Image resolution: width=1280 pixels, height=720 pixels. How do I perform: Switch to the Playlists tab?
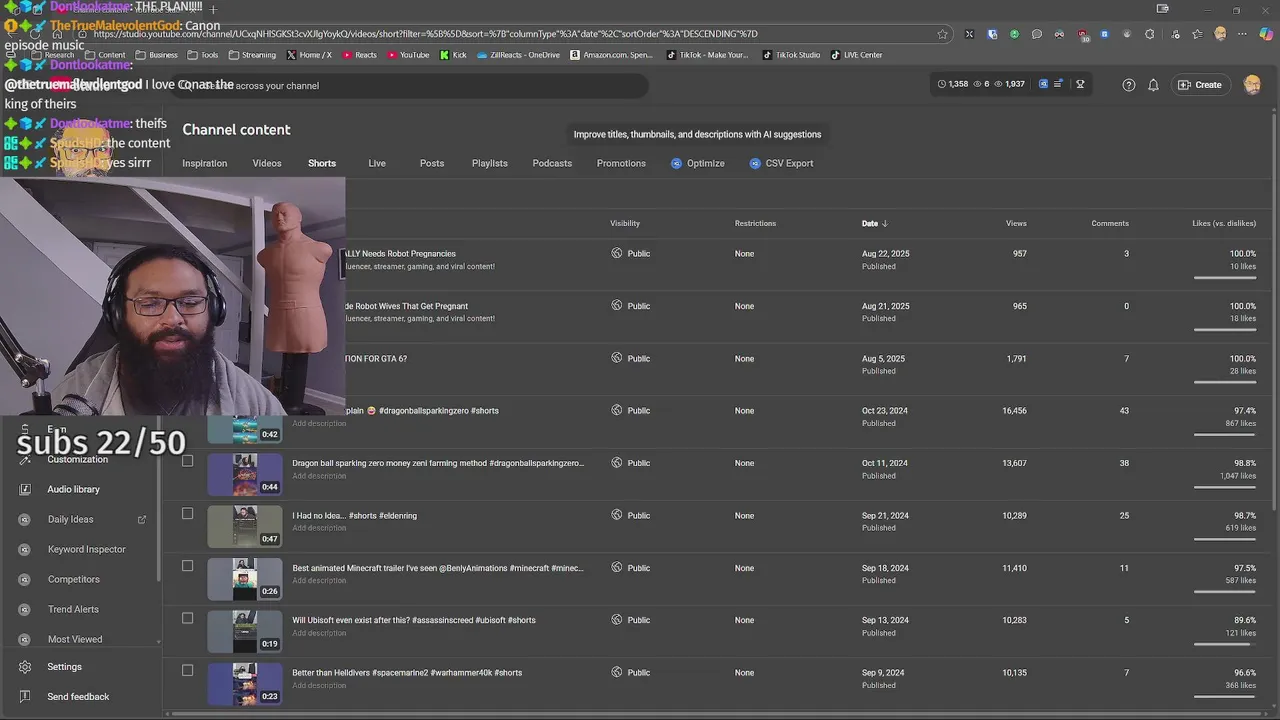(x=490, y=163)
